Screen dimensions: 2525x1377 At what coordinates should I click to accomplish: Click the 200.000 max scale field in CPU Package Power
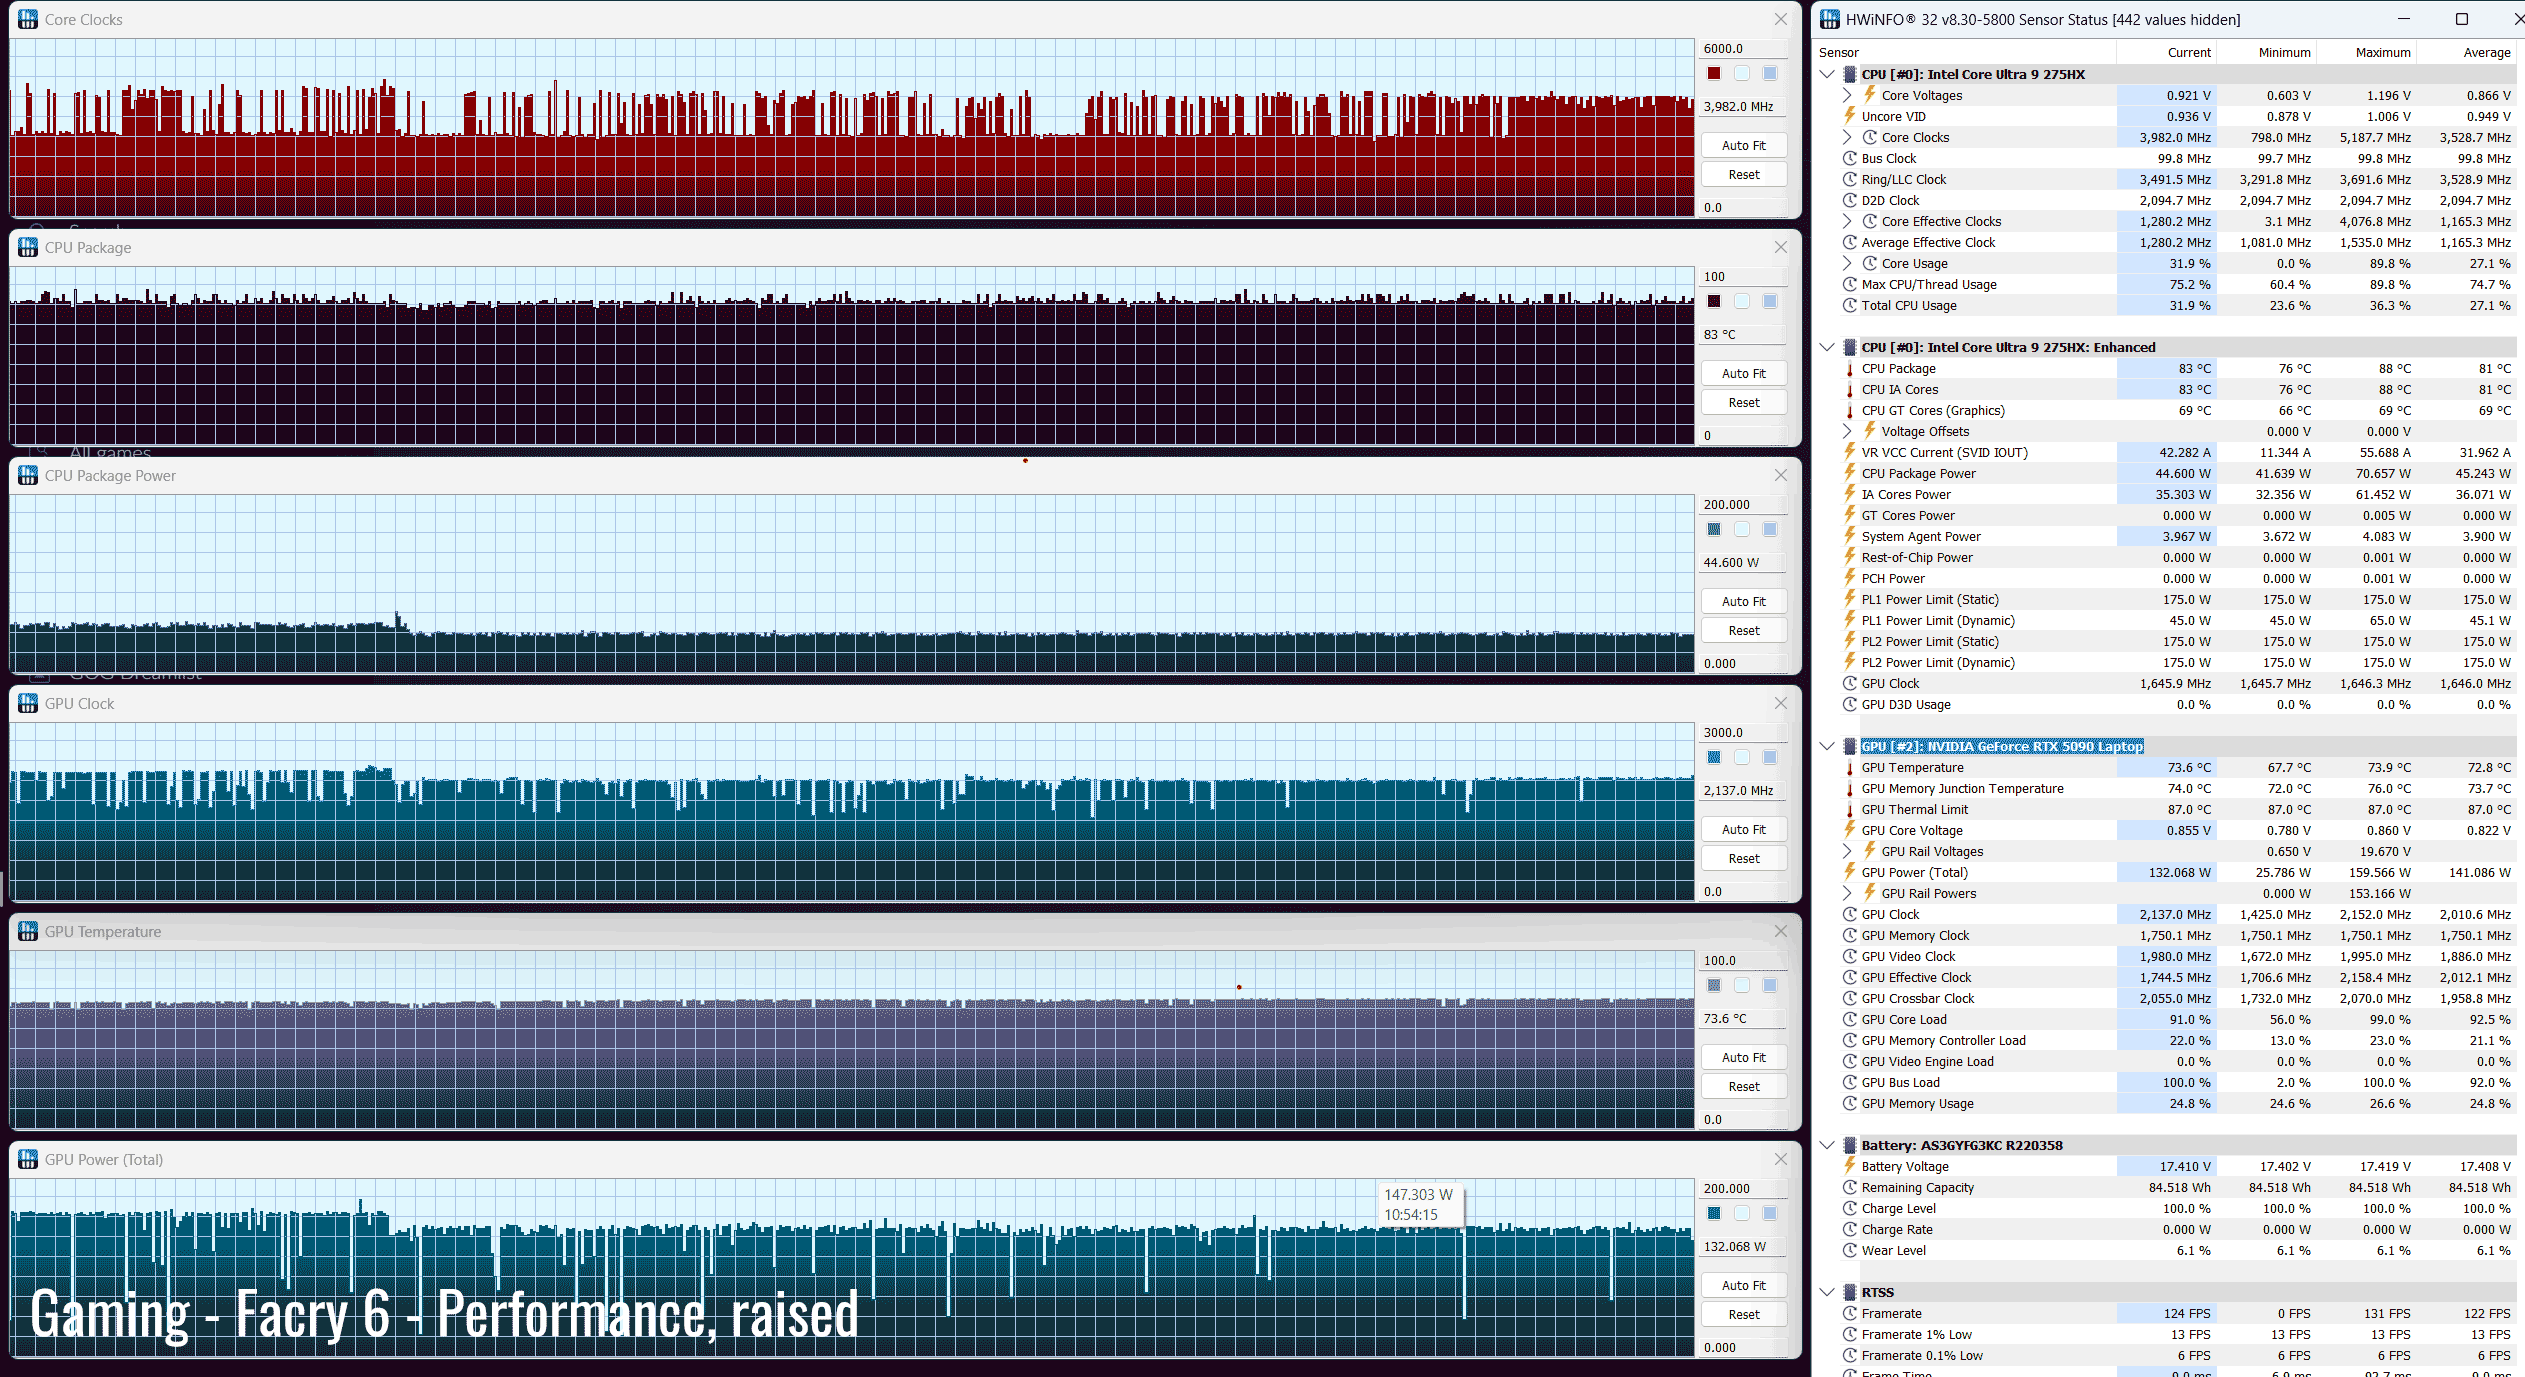1742,504
